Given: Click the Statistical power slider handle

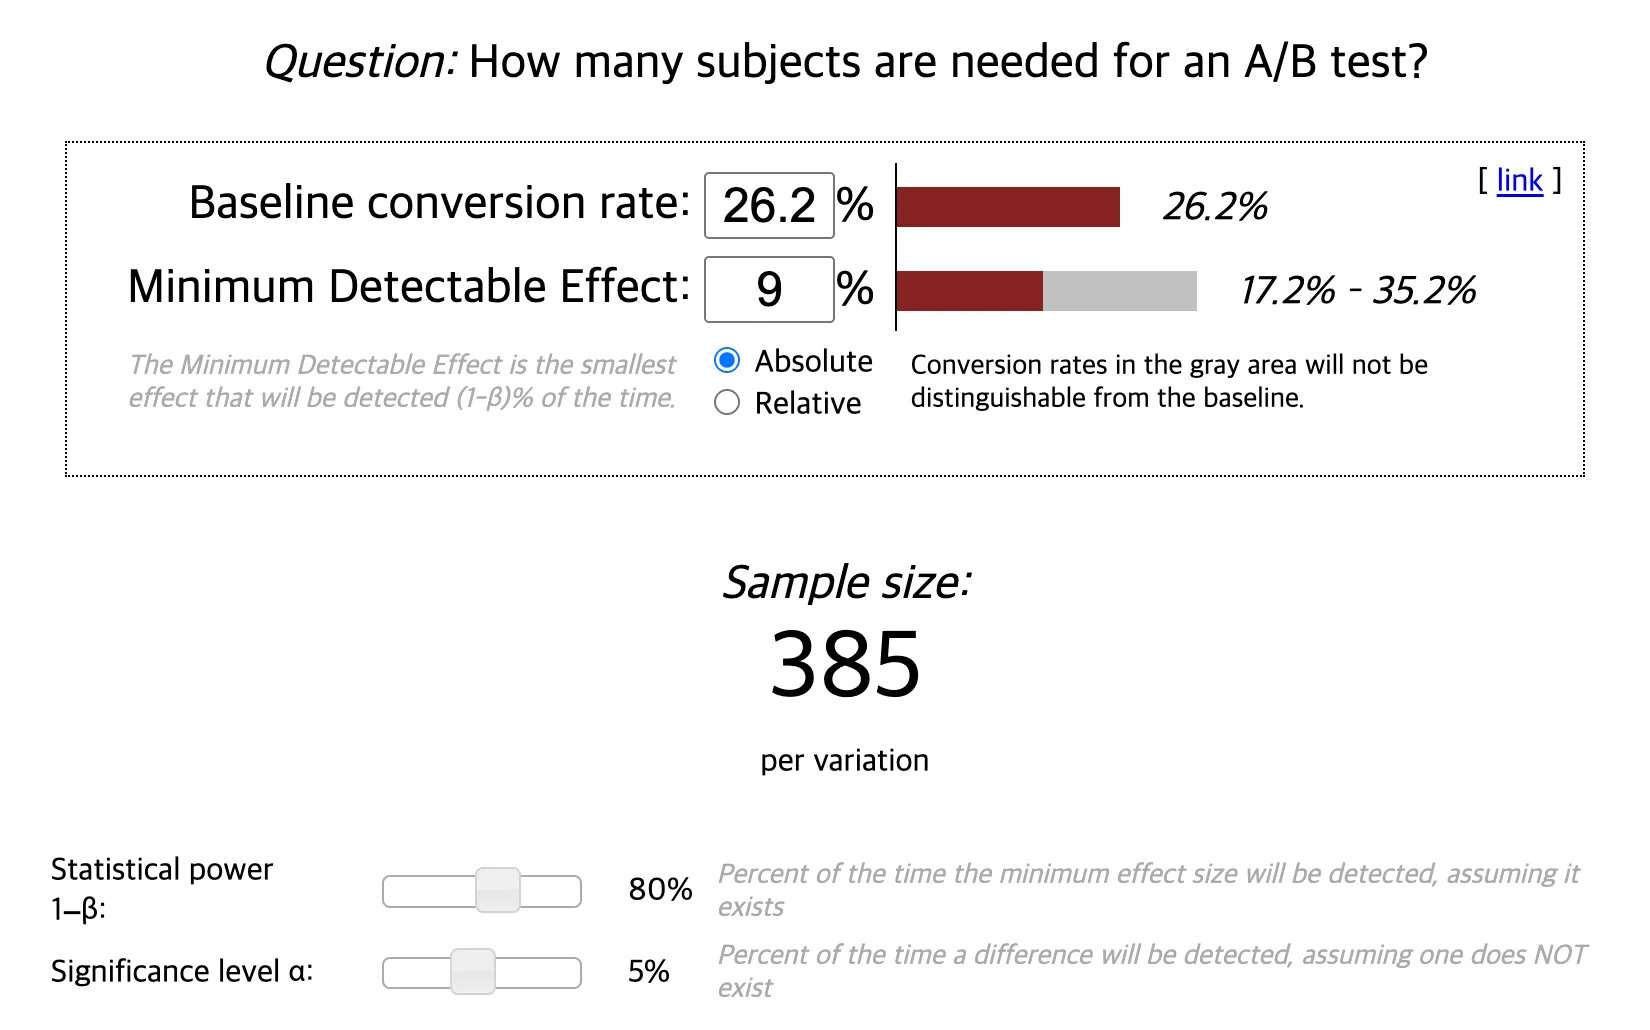Looking at the screenshot, I should [x=498, y=890].
